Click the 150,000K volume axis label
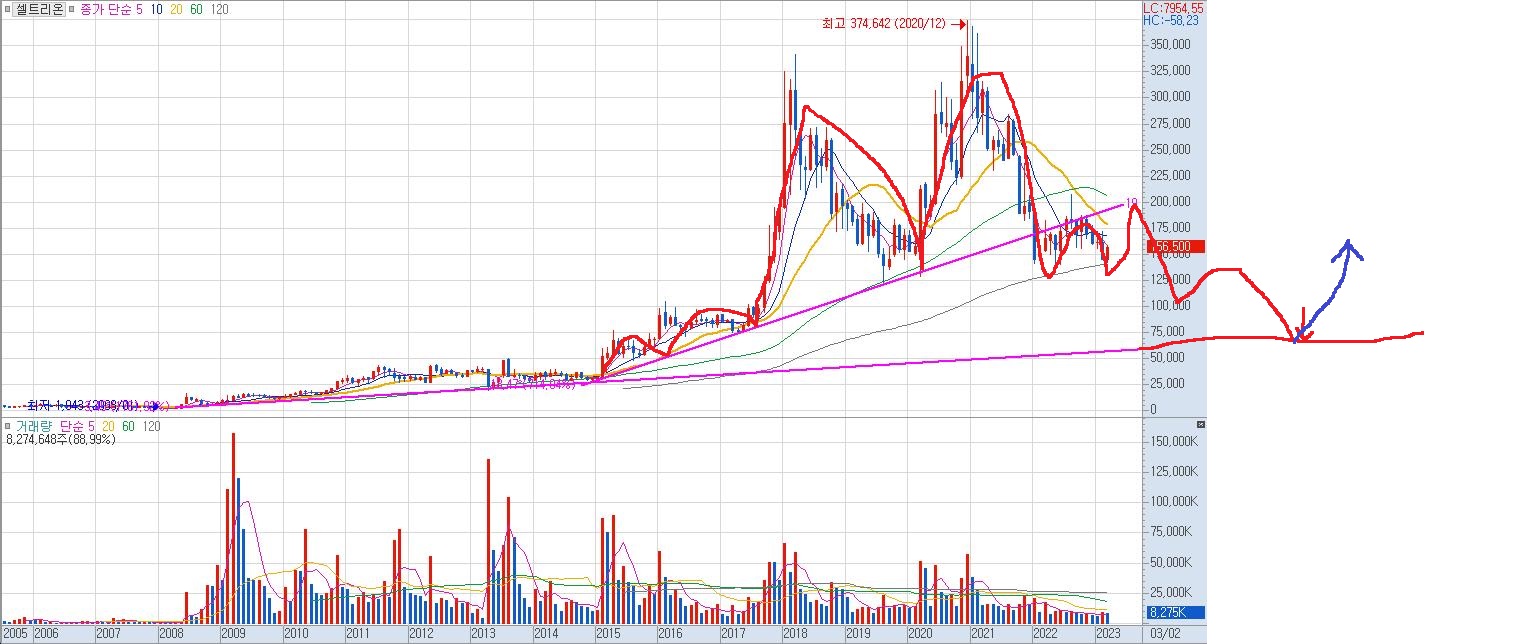 (x=1176, y=441)
